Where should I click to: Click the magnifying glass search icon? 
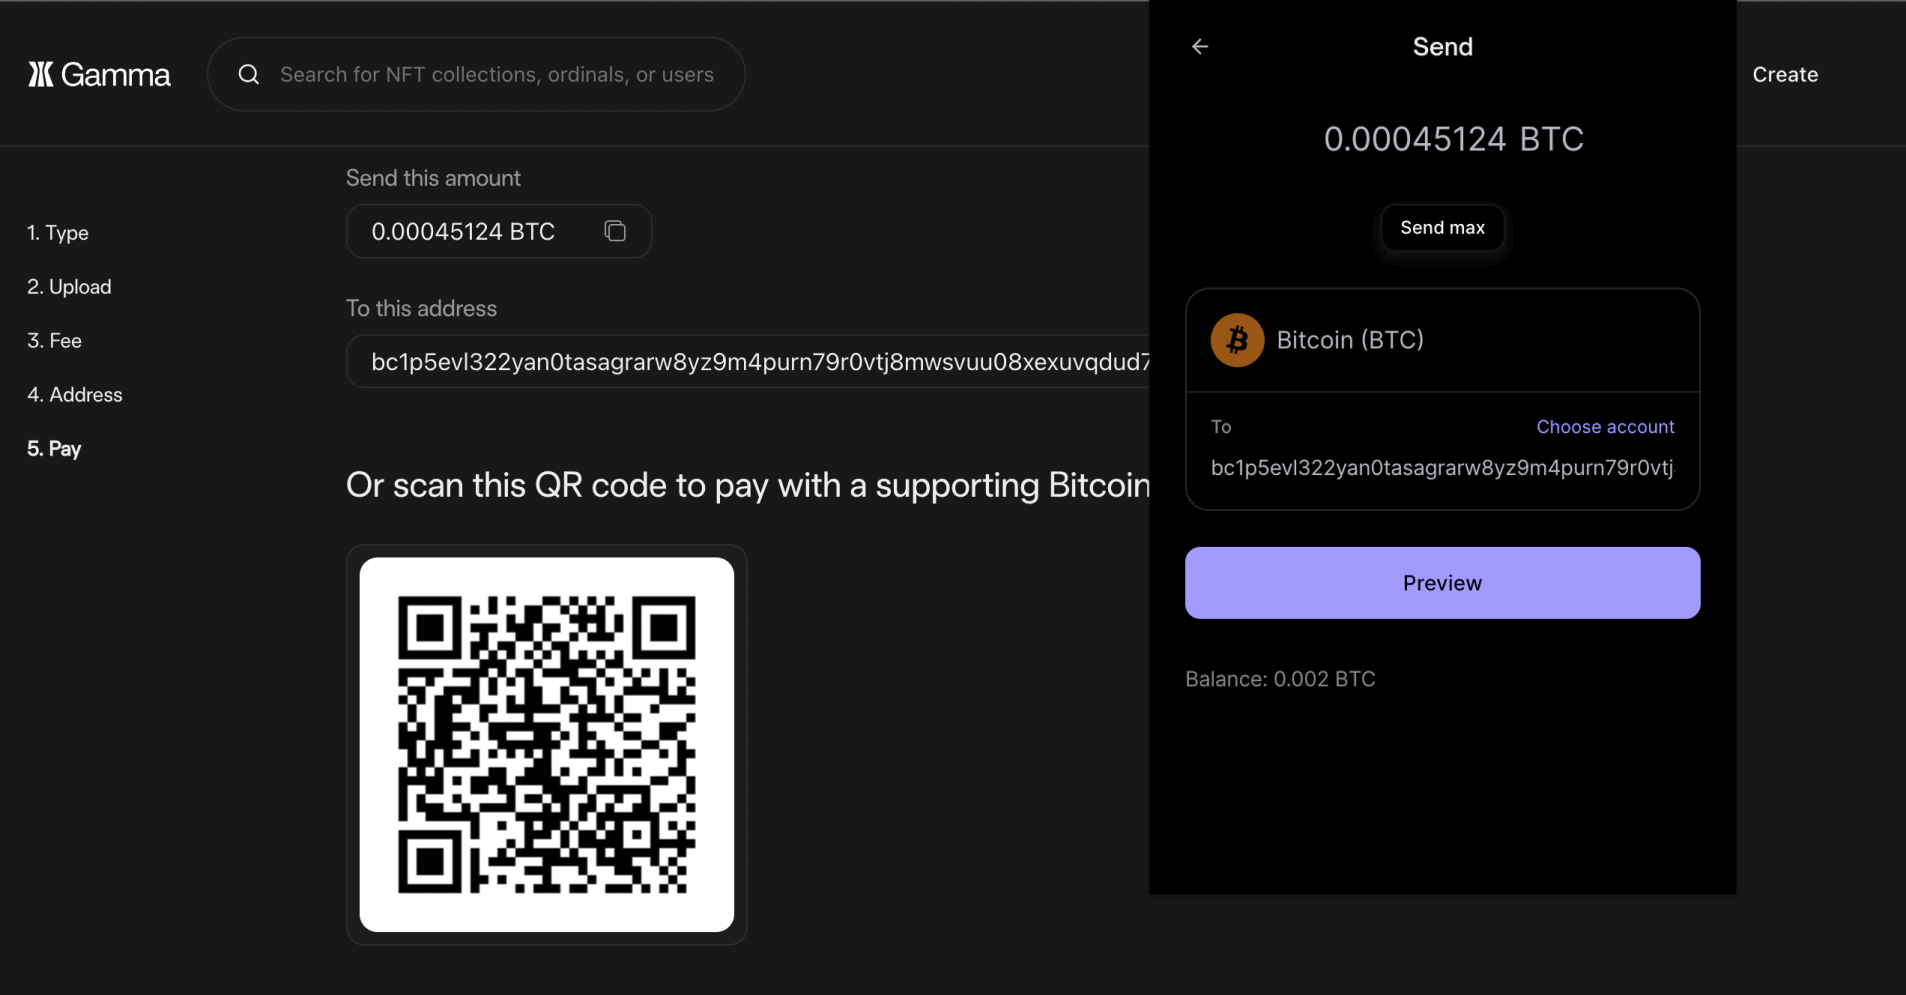coord(248,73)
